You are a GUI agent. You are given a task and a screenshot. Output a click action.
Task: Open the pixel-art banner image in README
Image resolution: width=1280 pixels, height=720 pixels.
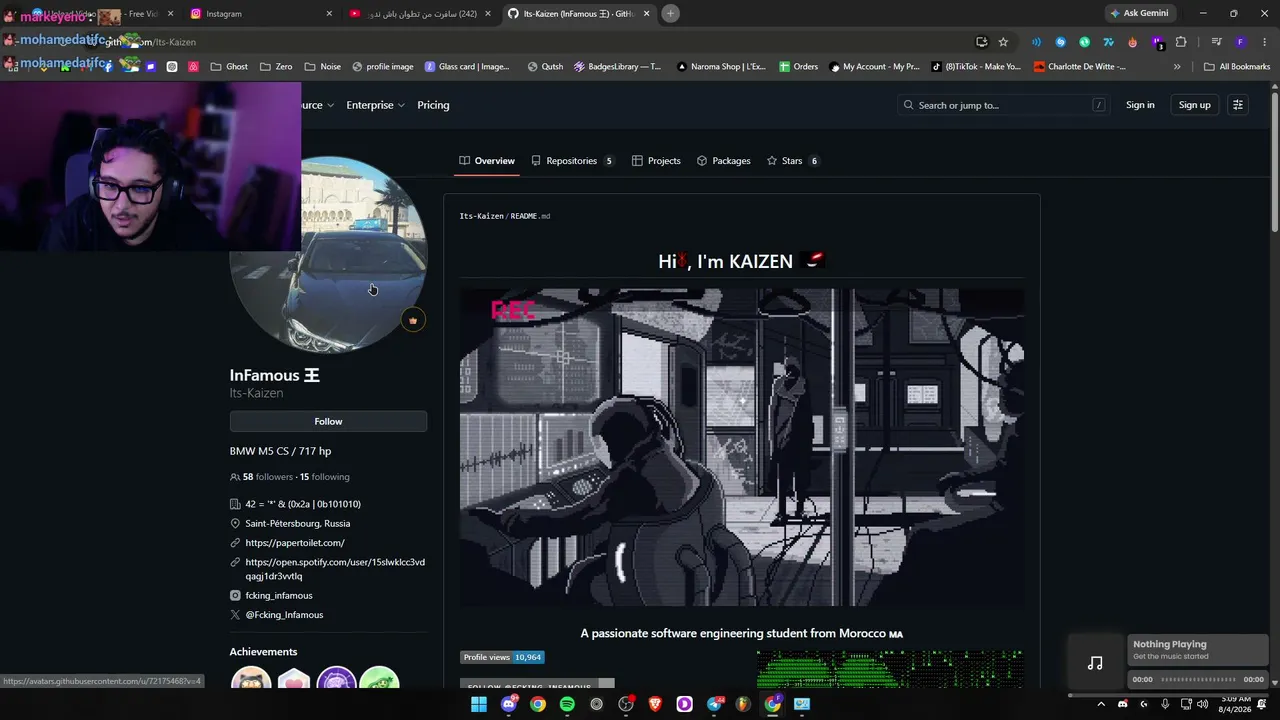pos(742,447)
